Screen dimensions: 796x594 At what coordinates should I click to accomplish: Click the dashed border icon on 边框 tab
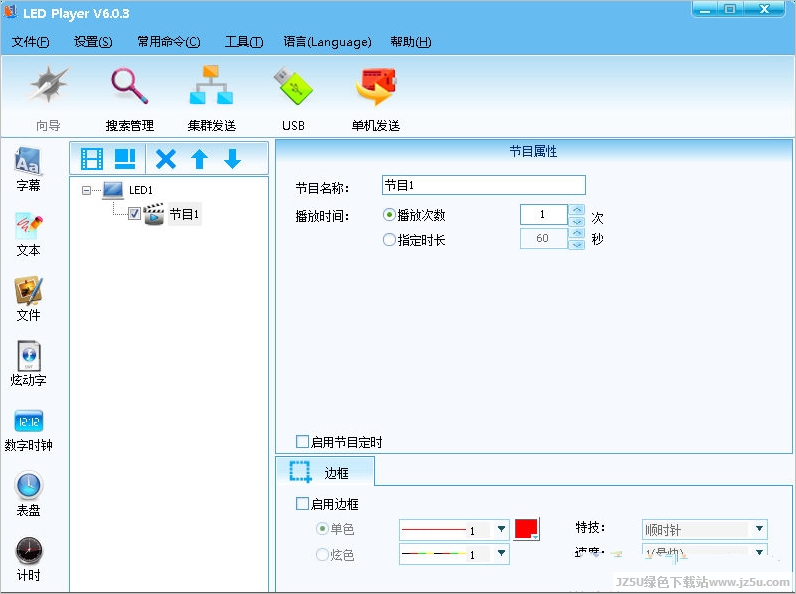pyautogui.click(x=300, y=472)
